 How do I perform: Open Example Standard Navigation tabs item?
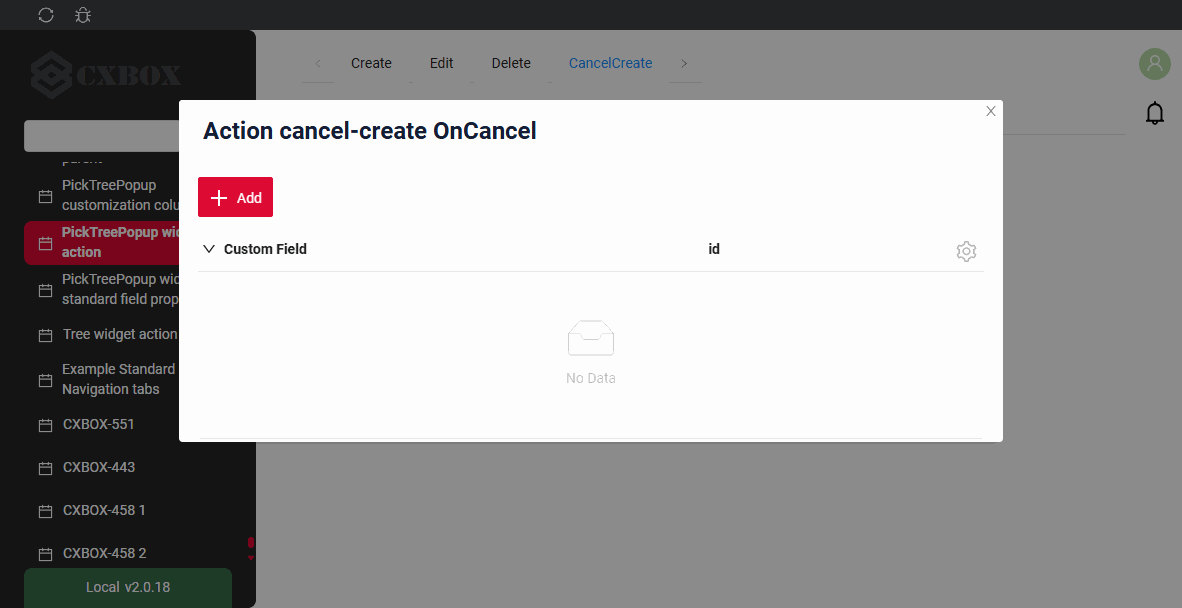point(109,379)
